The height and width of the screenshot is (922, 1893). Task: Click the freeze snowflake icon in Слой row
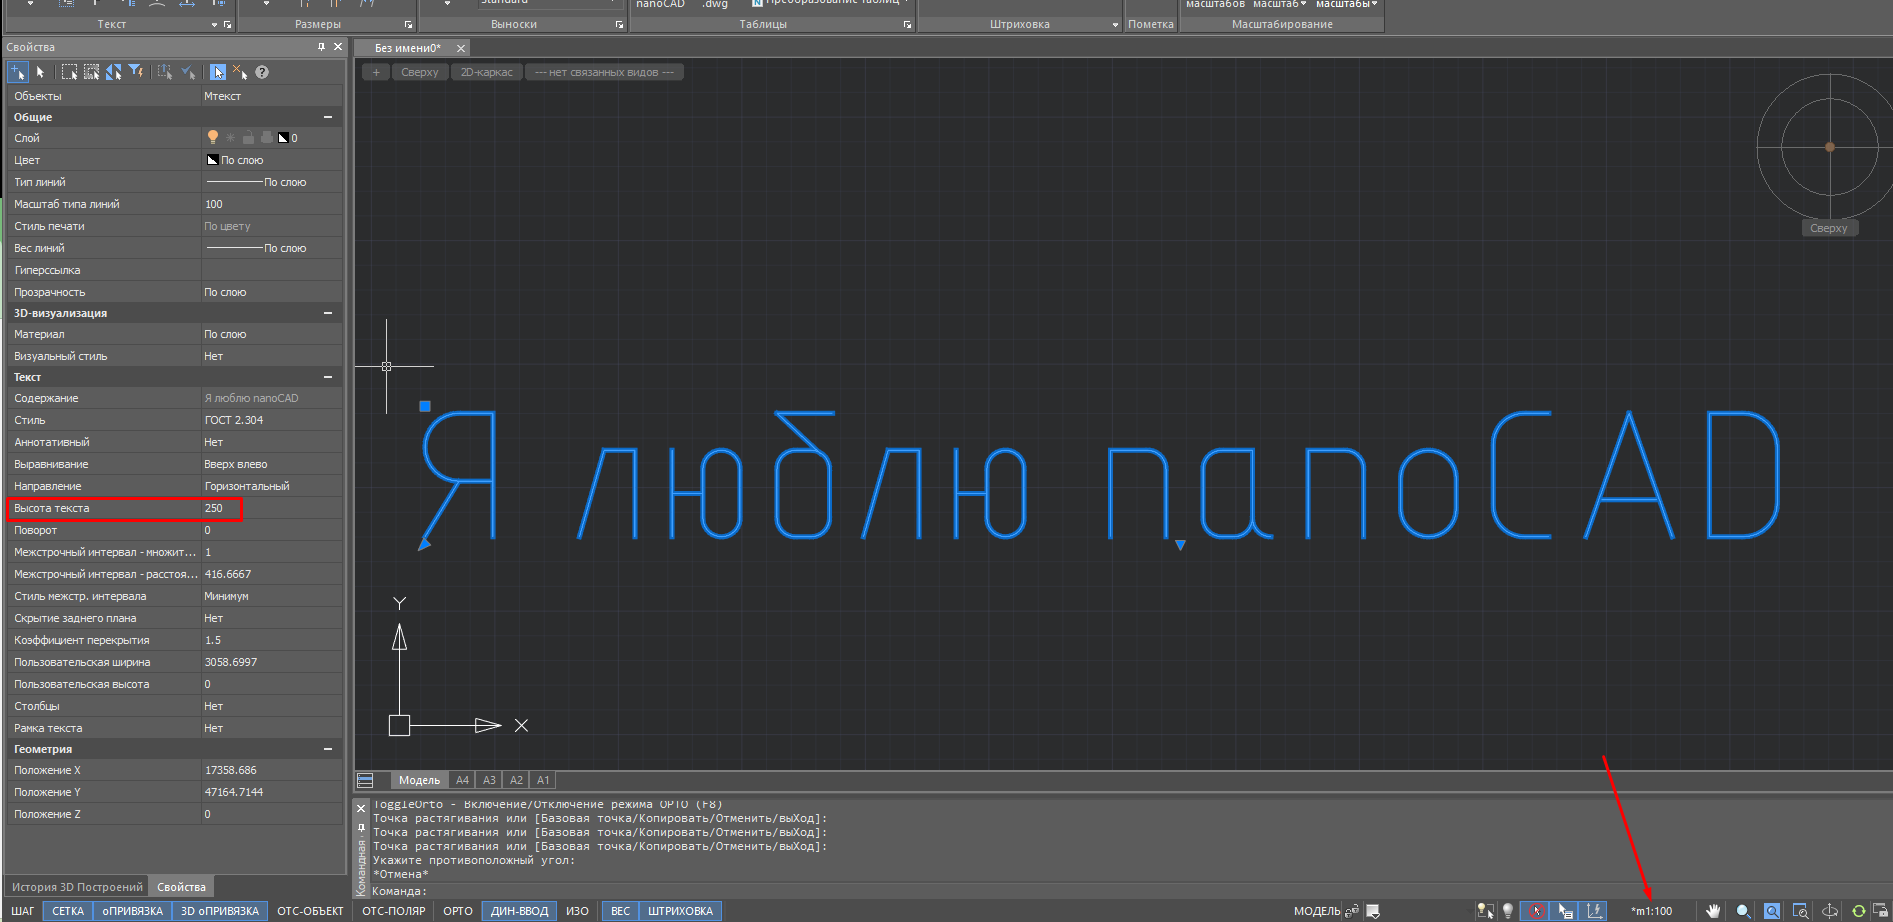click(230, 138)
